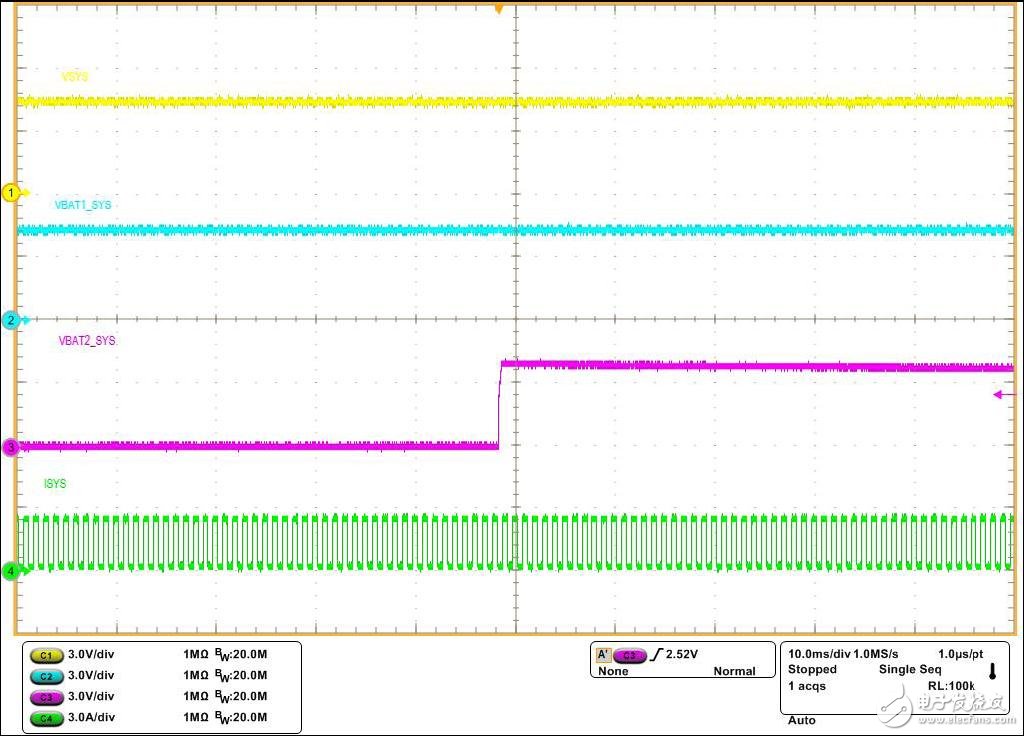Click channel 4 green ground reference marker

point(12,572)
